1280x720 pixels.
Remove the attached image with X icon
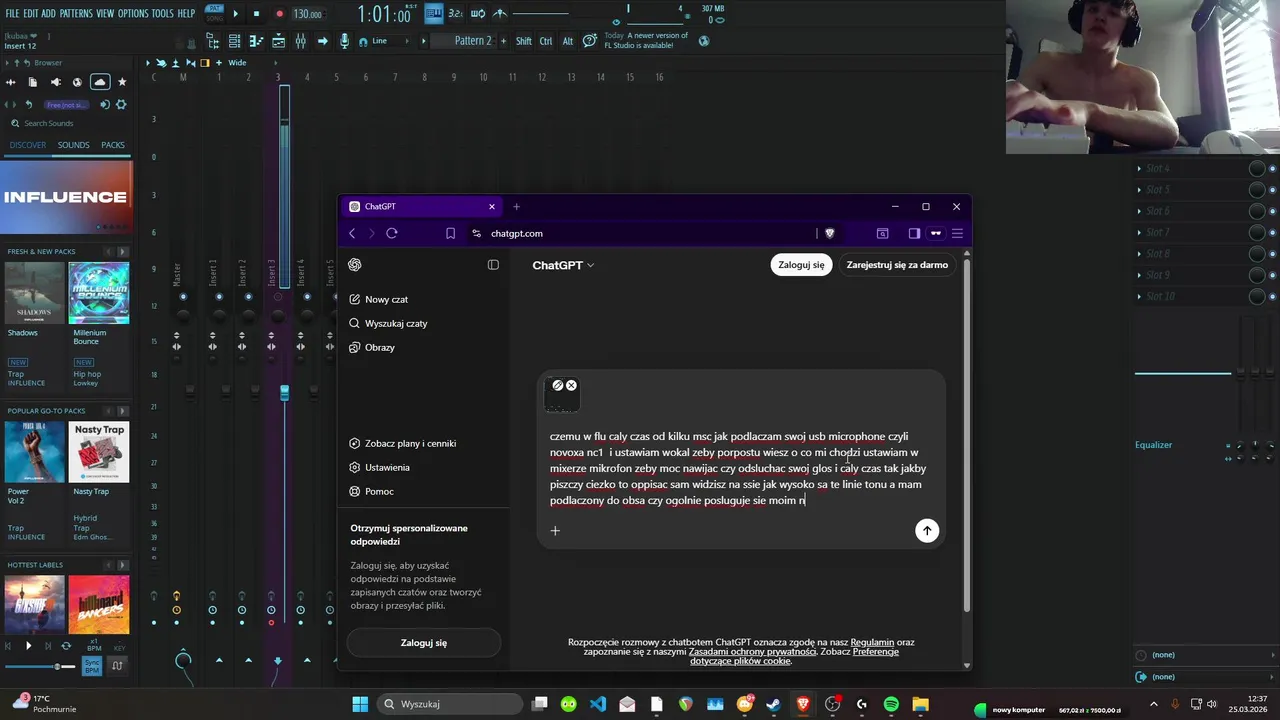(x=571, y=385)
